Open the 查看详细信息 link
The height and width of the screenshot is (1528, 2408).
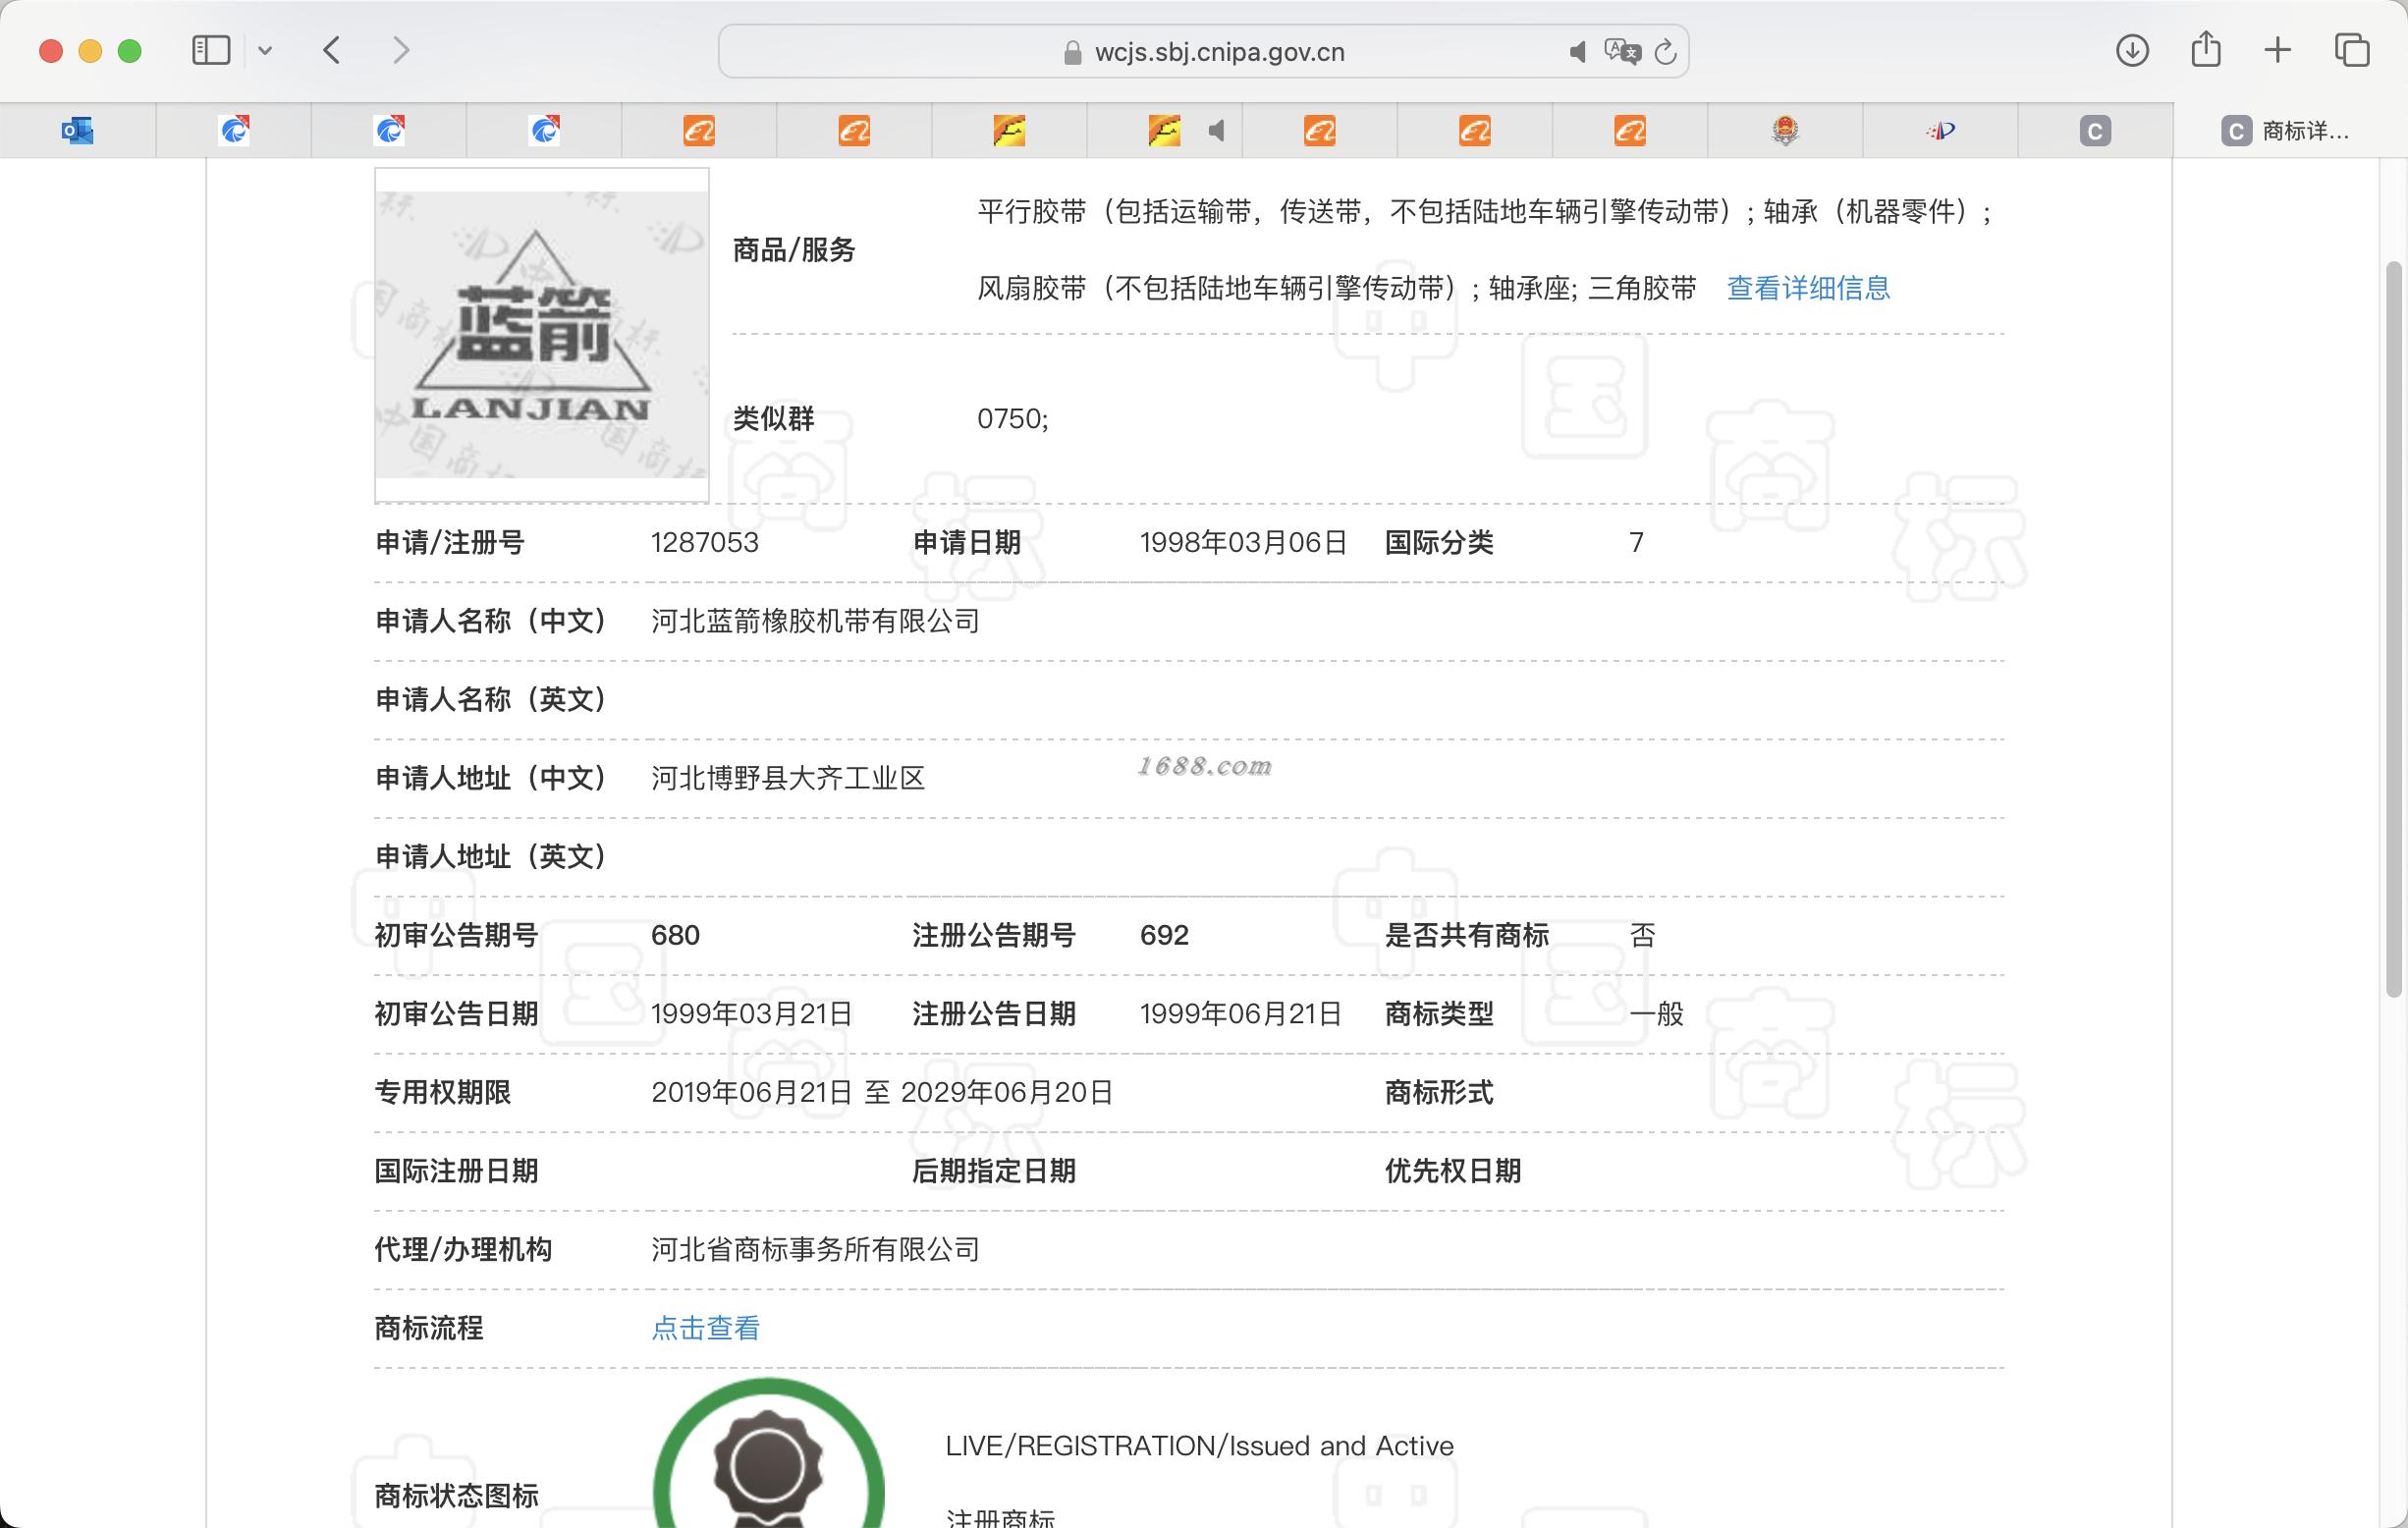coord(1808,288)
